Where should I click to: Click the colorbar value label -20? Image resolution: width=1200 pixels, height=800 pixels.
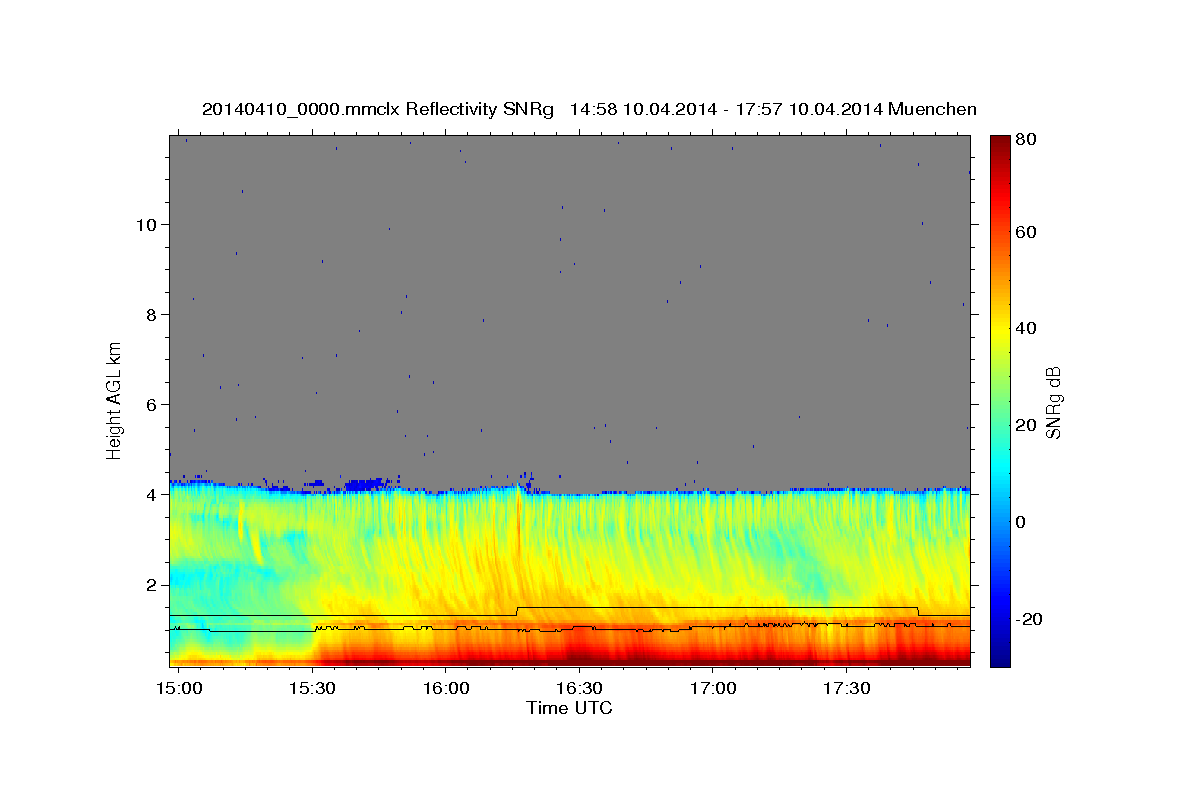click(x=1028, y=619)
